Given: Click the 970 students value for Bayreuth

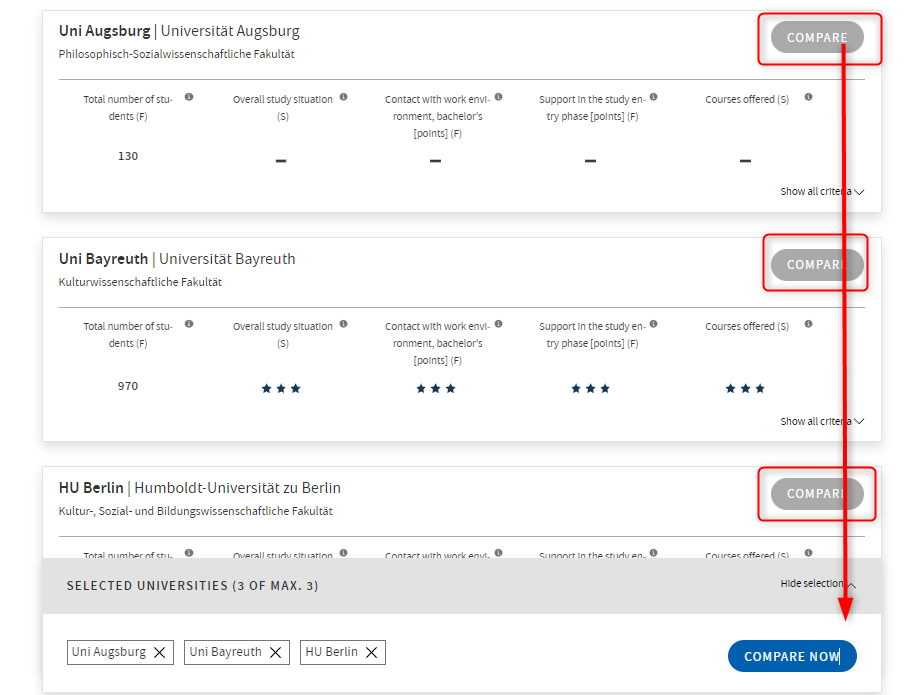Looking at the screenshot, I should [128, 386].
